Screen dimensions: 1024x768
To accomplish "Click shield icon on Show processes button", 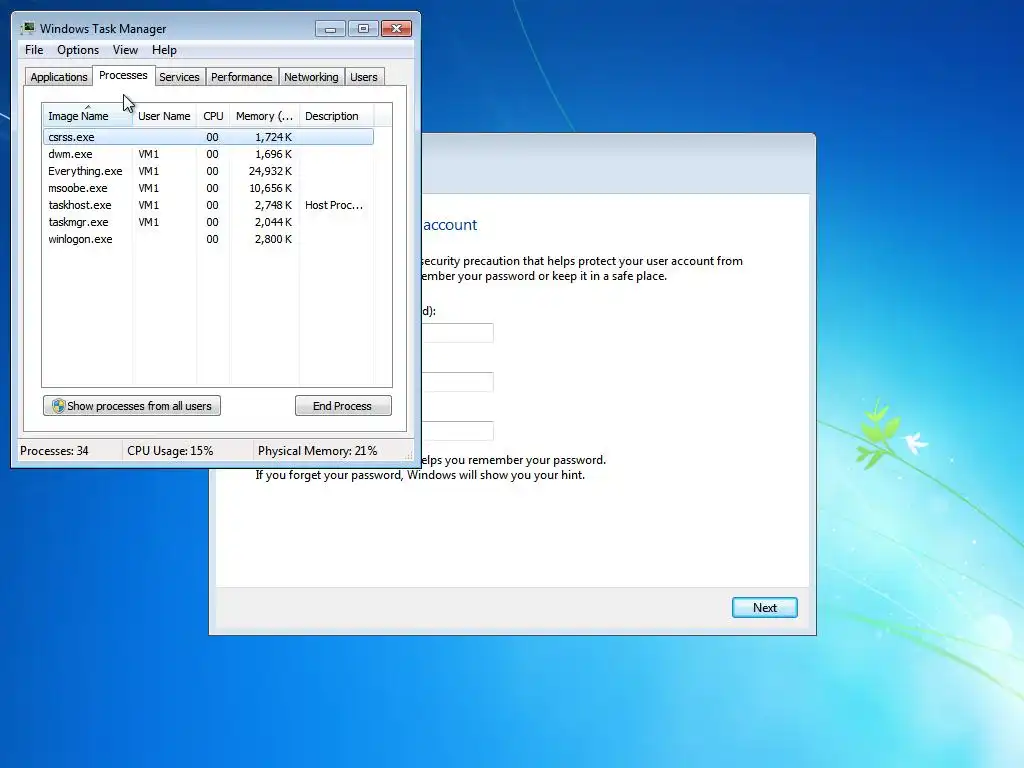I will 58,406.
